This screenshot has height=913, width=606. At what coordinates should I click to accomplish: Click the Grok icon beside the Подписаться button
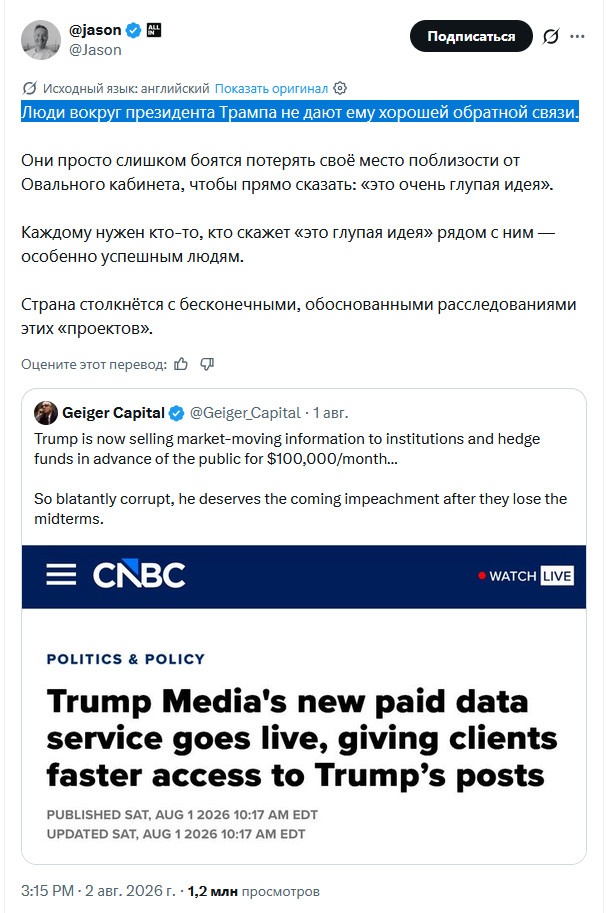point(550,37)
